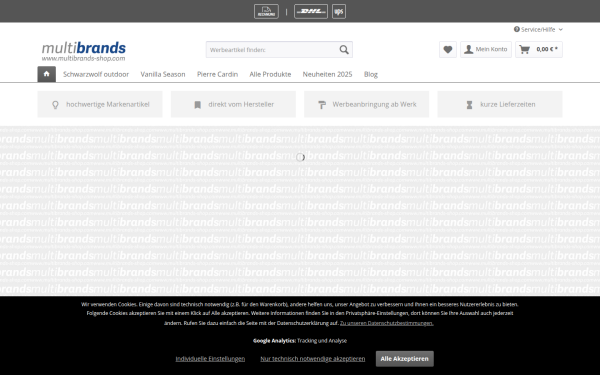
Task: Open Mein Konto account button
Action: click(486, 49)
